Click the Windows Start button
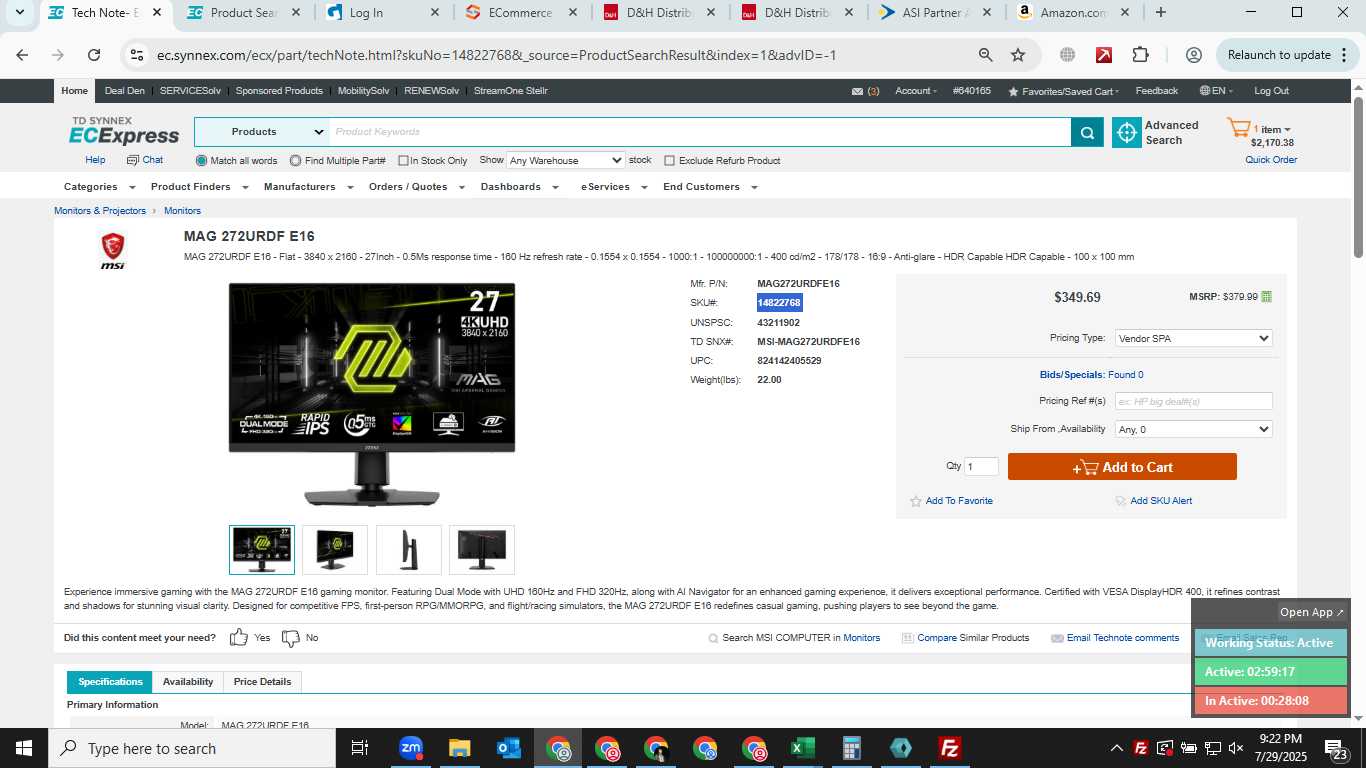The height and width of the screenshot is (768, 1366). click(x=24, y=748)
